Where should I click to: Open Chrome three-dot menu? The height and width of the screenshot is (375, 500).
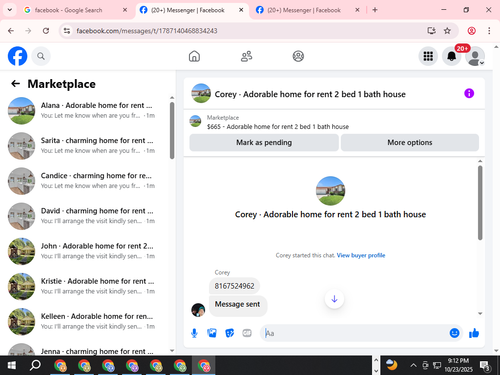[489, 31]
